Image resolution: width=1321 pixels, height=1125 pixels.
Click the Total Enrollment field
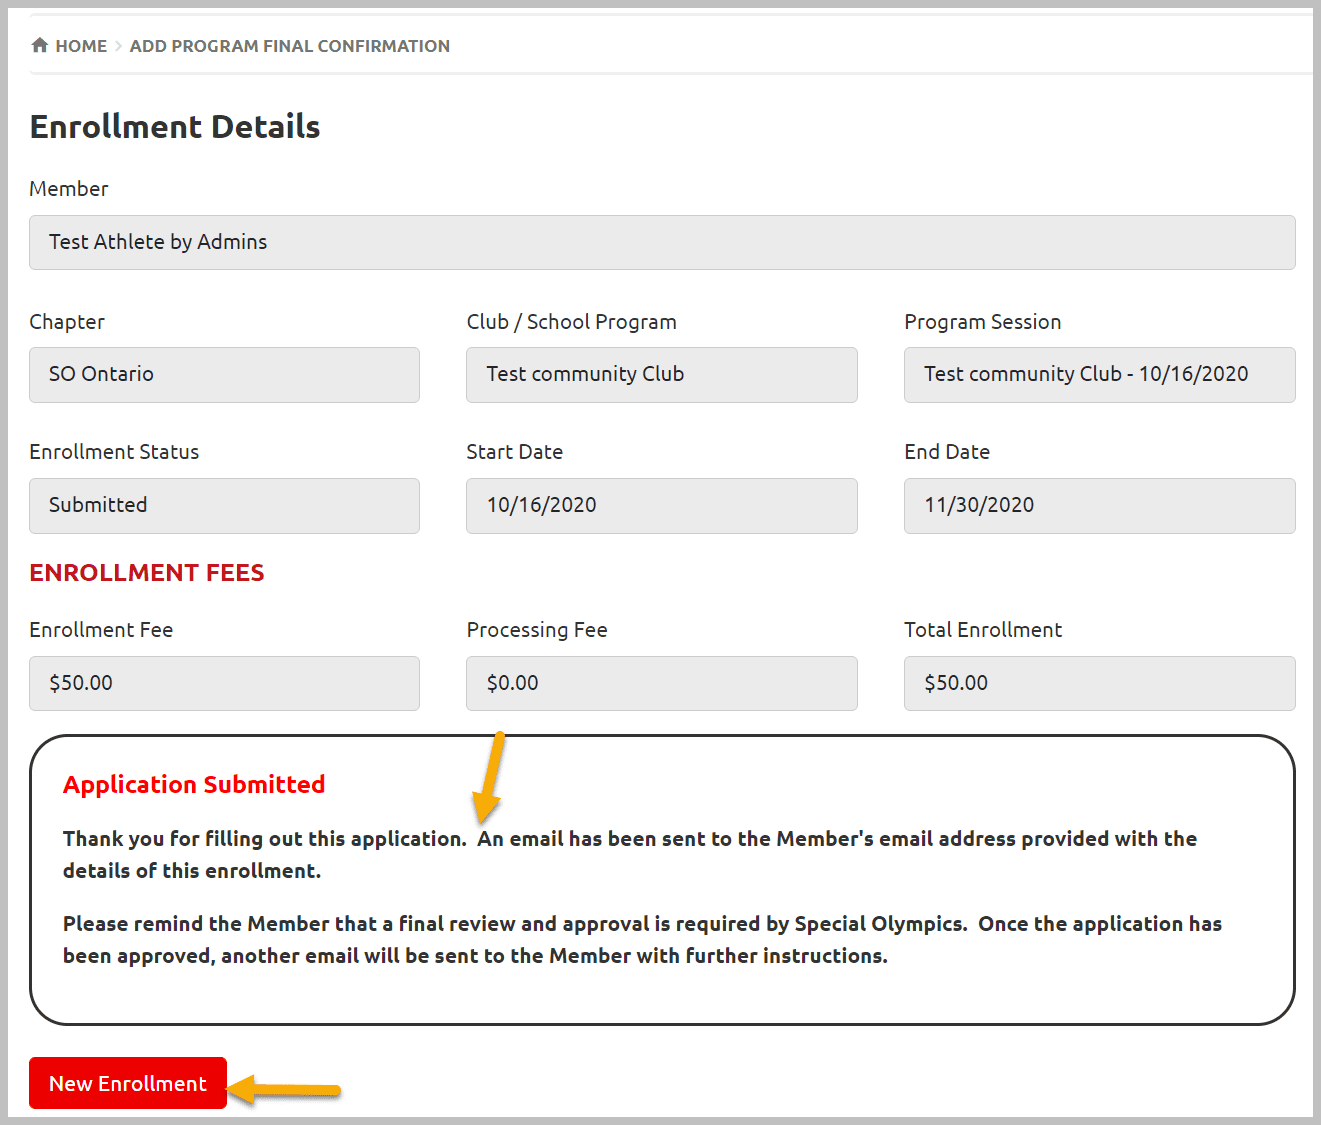tap(1100, 683)
